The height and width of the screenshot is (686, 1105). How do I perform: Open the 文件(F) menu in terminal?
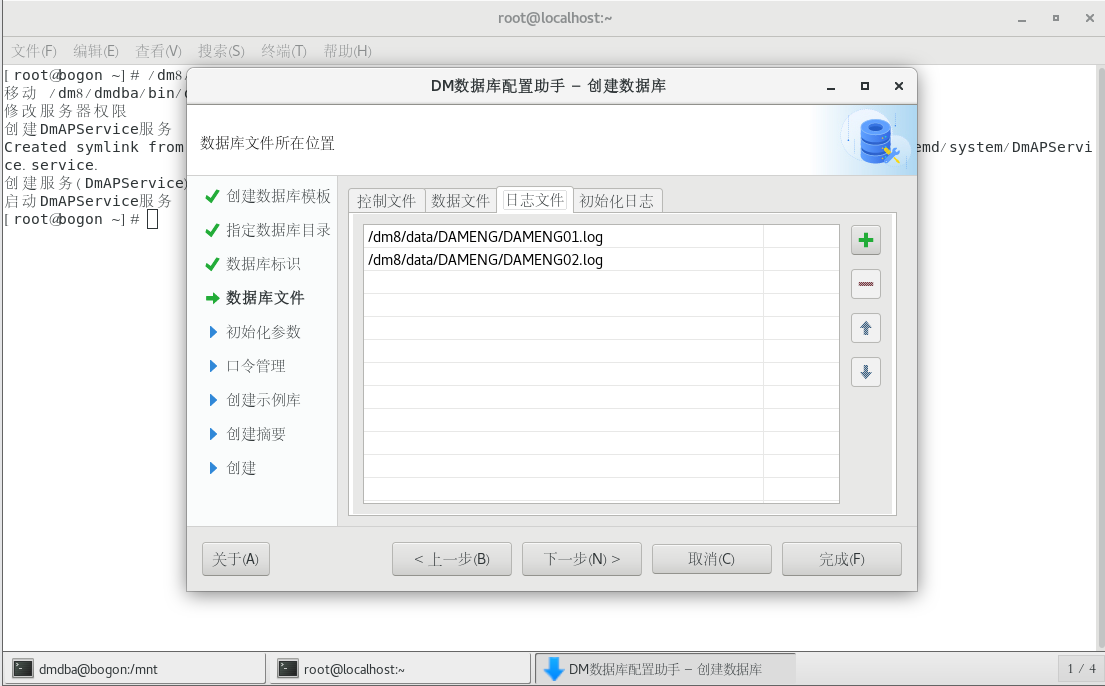pos(34,51)
